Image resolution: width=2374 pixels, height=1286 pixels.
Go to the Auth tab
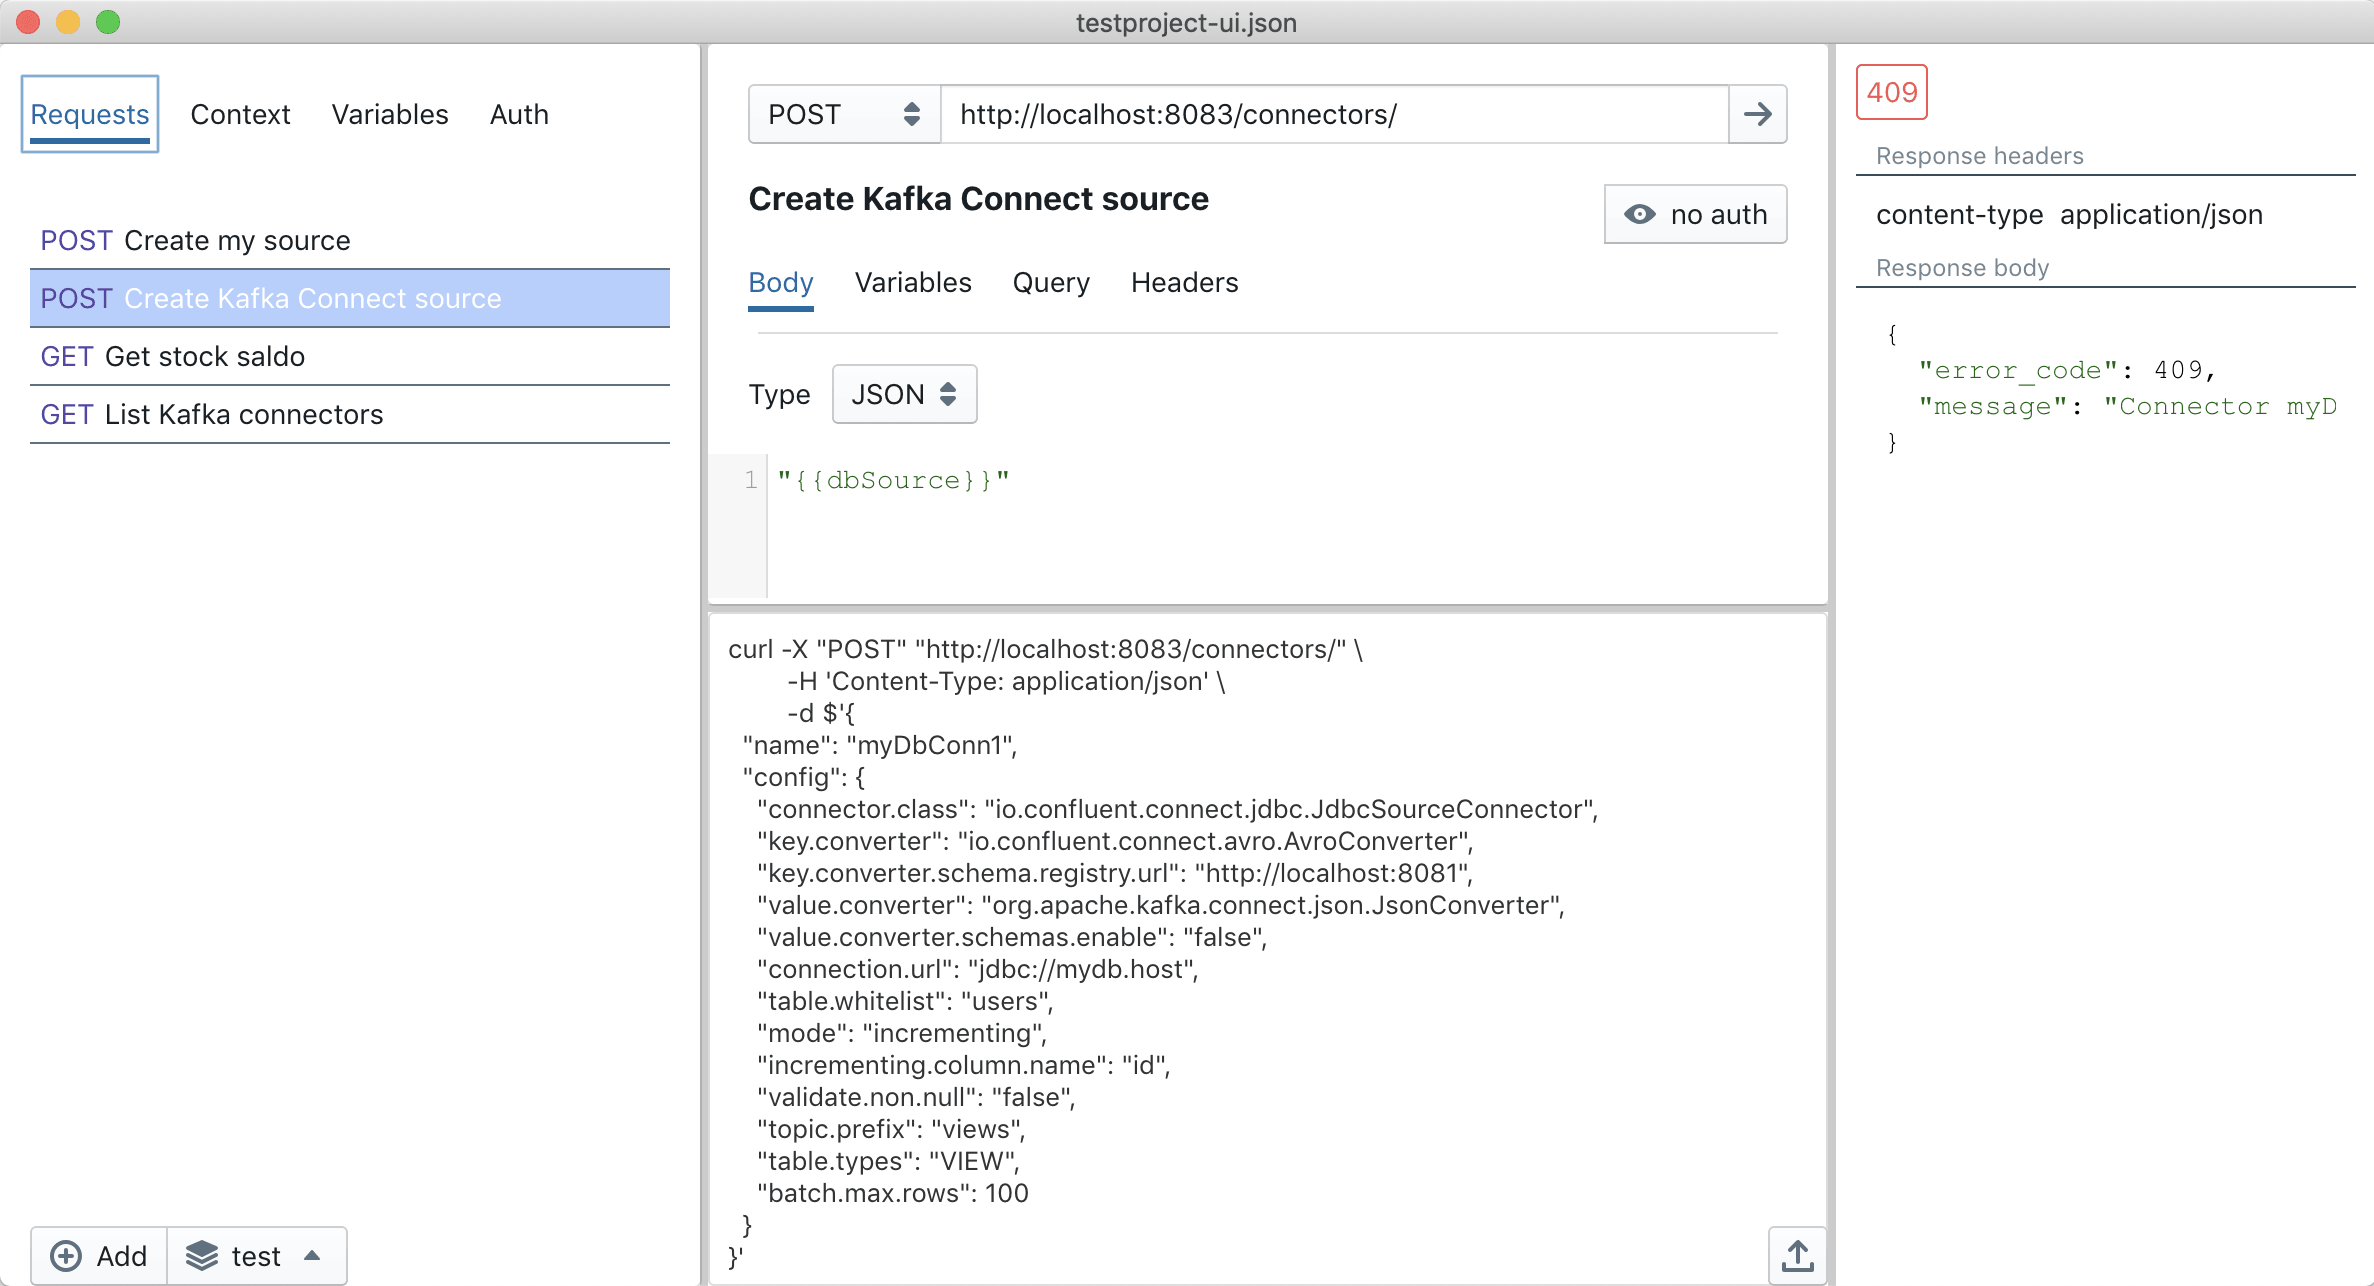tap(519, 114)
